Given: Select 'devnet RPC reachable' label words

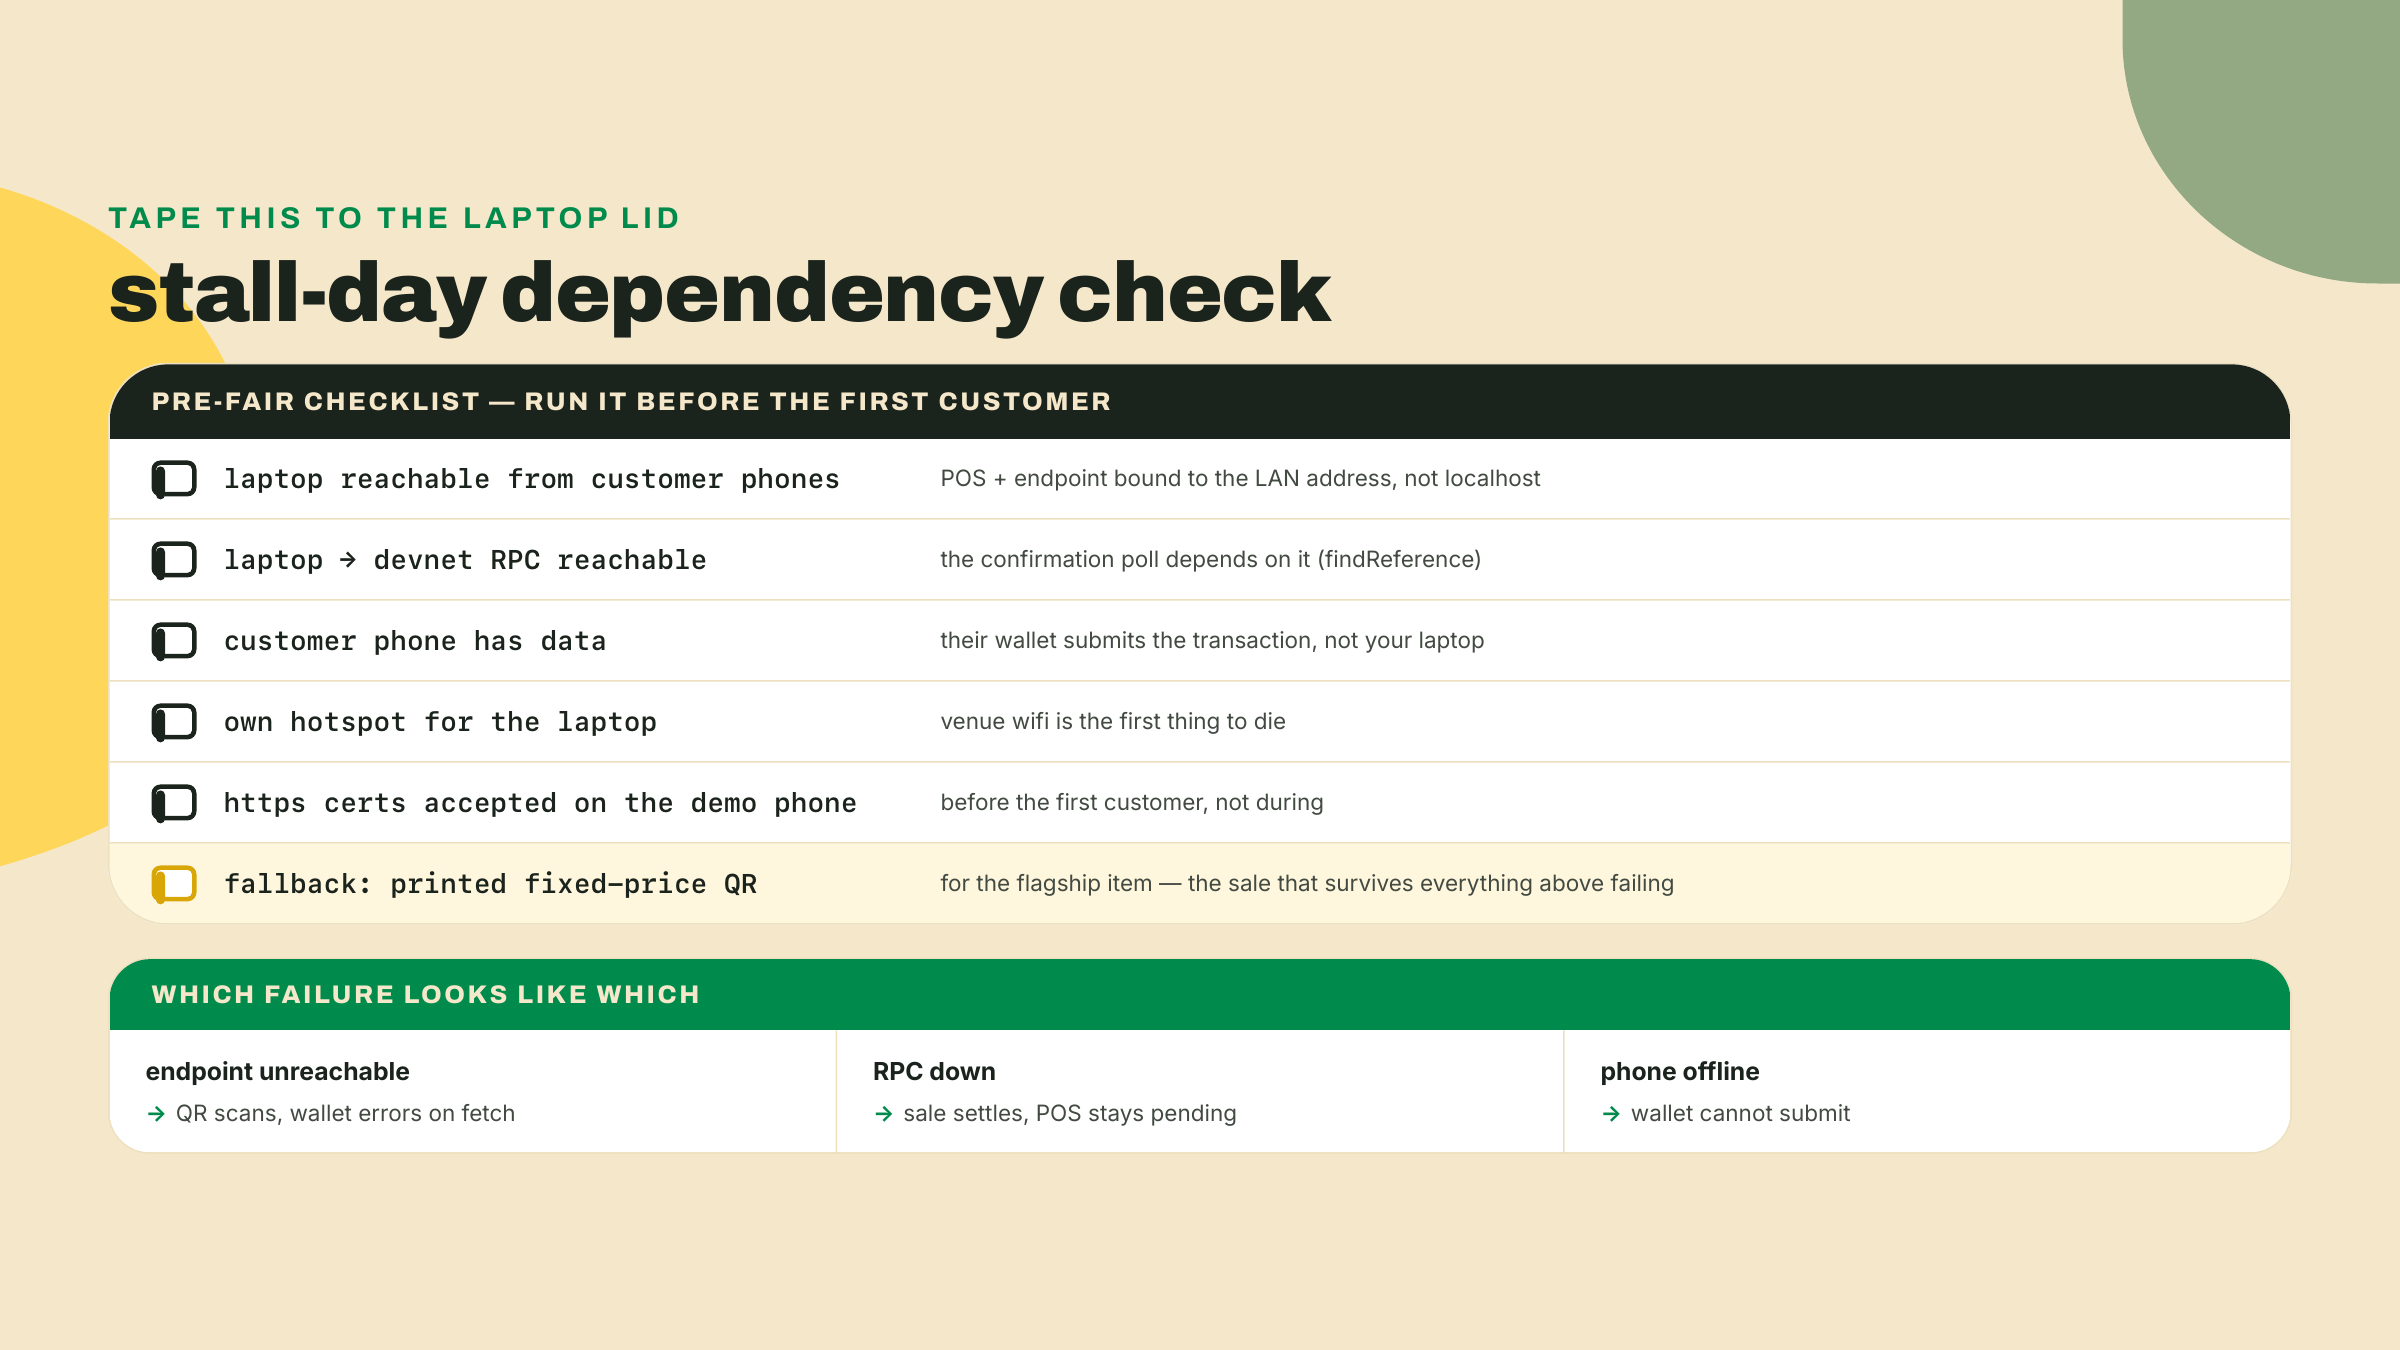Looking at the screenshot, I should 540,560.
